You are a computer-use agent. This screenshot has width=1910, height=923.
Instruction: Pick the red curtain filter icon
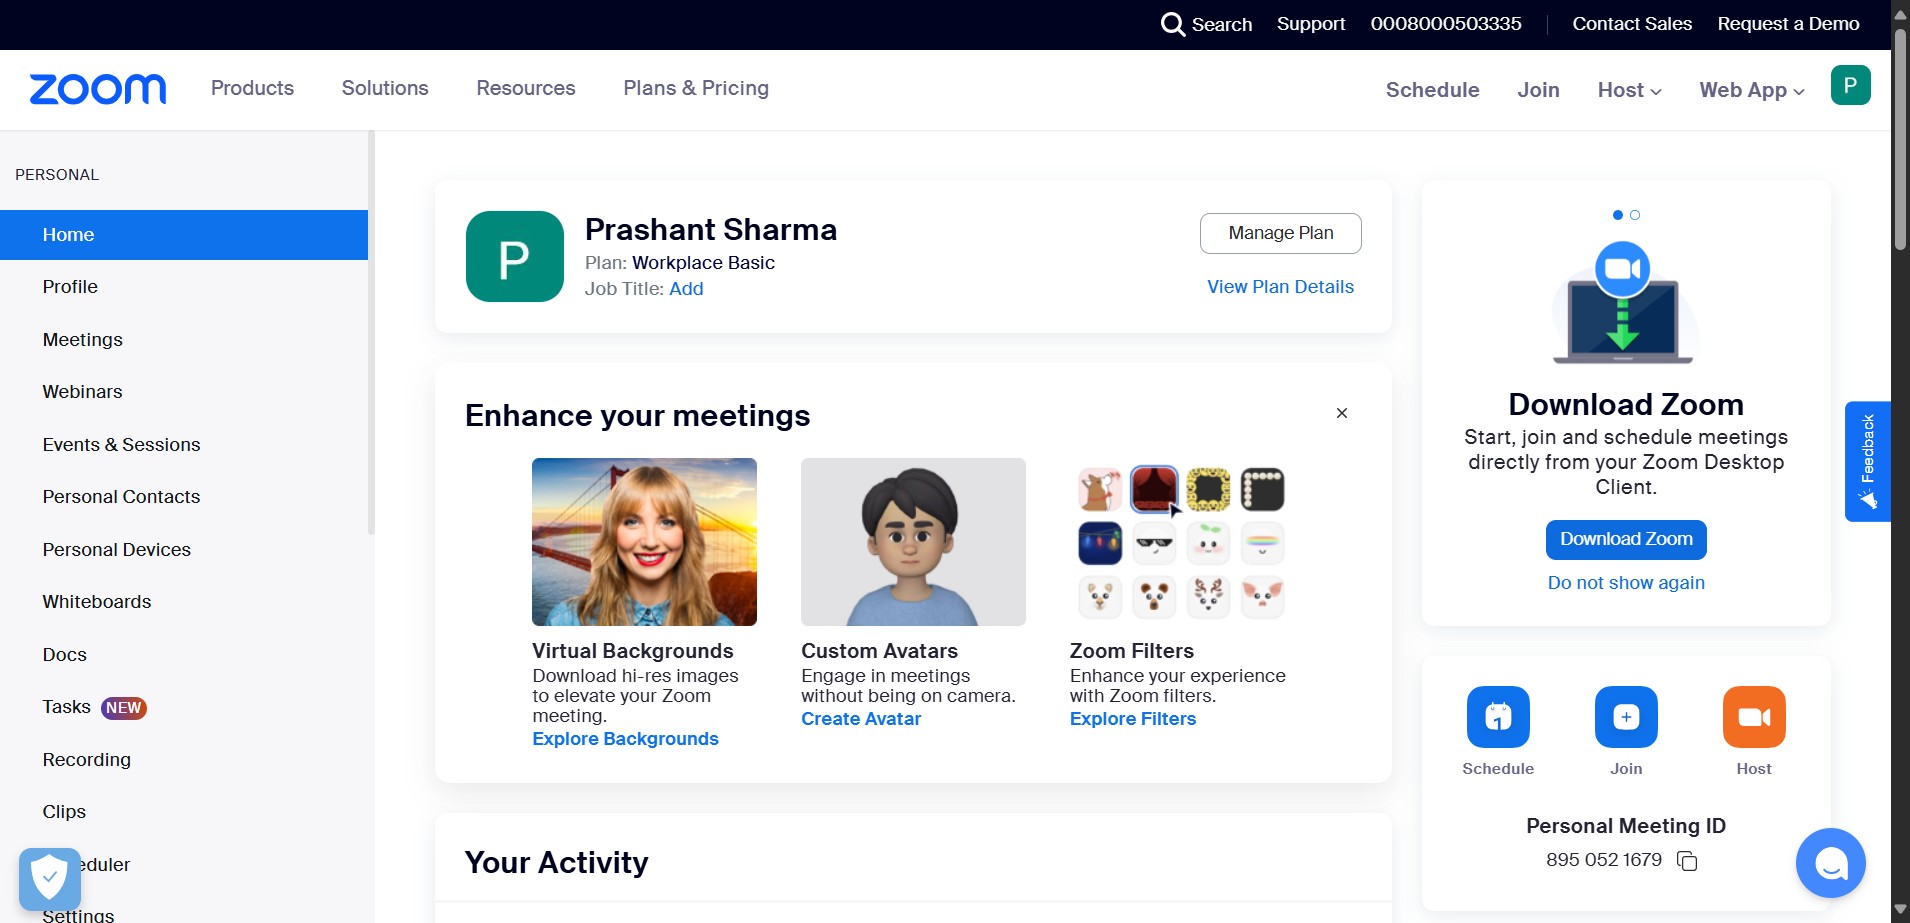1154,489
